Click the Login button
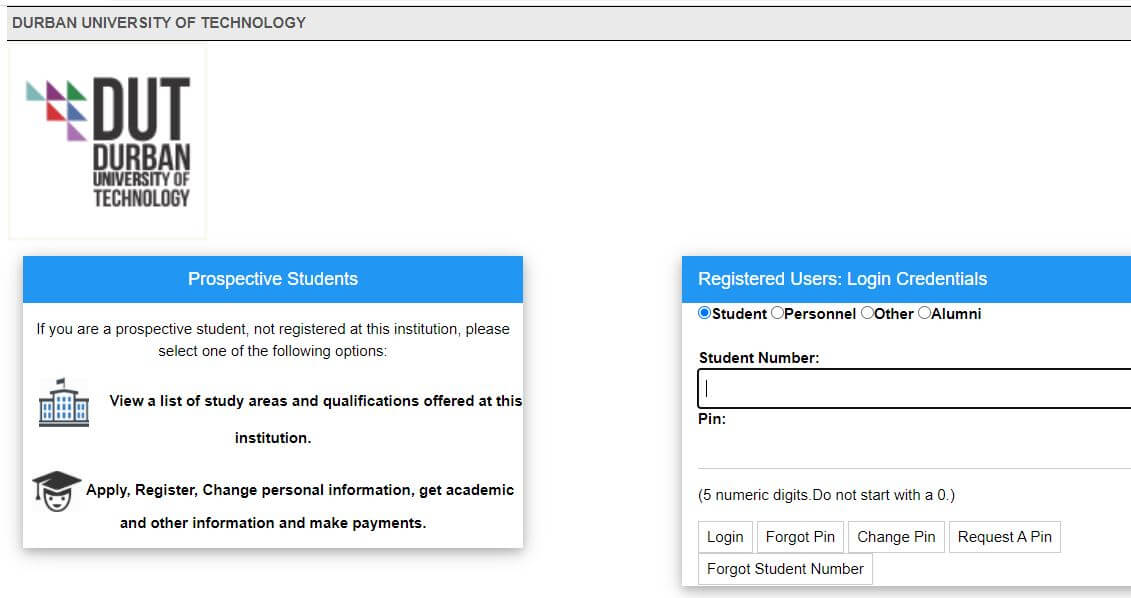Viewport: 1131px width, 598px height. coord(725,537)
